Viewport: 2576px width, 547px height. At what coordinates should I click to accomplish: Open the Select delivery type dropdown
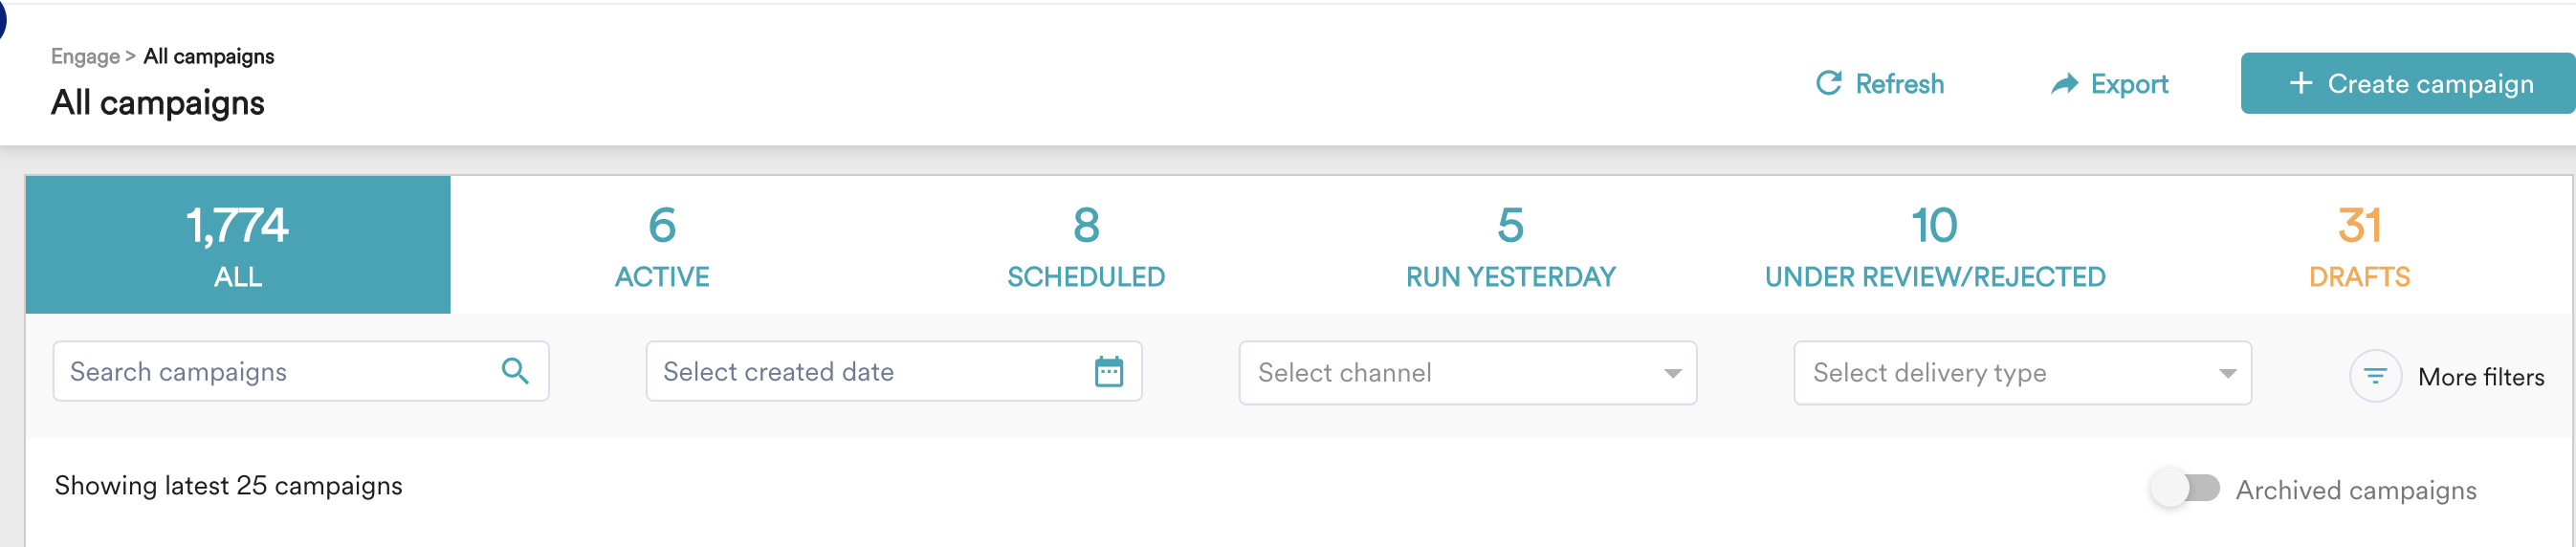point(2022,373)
